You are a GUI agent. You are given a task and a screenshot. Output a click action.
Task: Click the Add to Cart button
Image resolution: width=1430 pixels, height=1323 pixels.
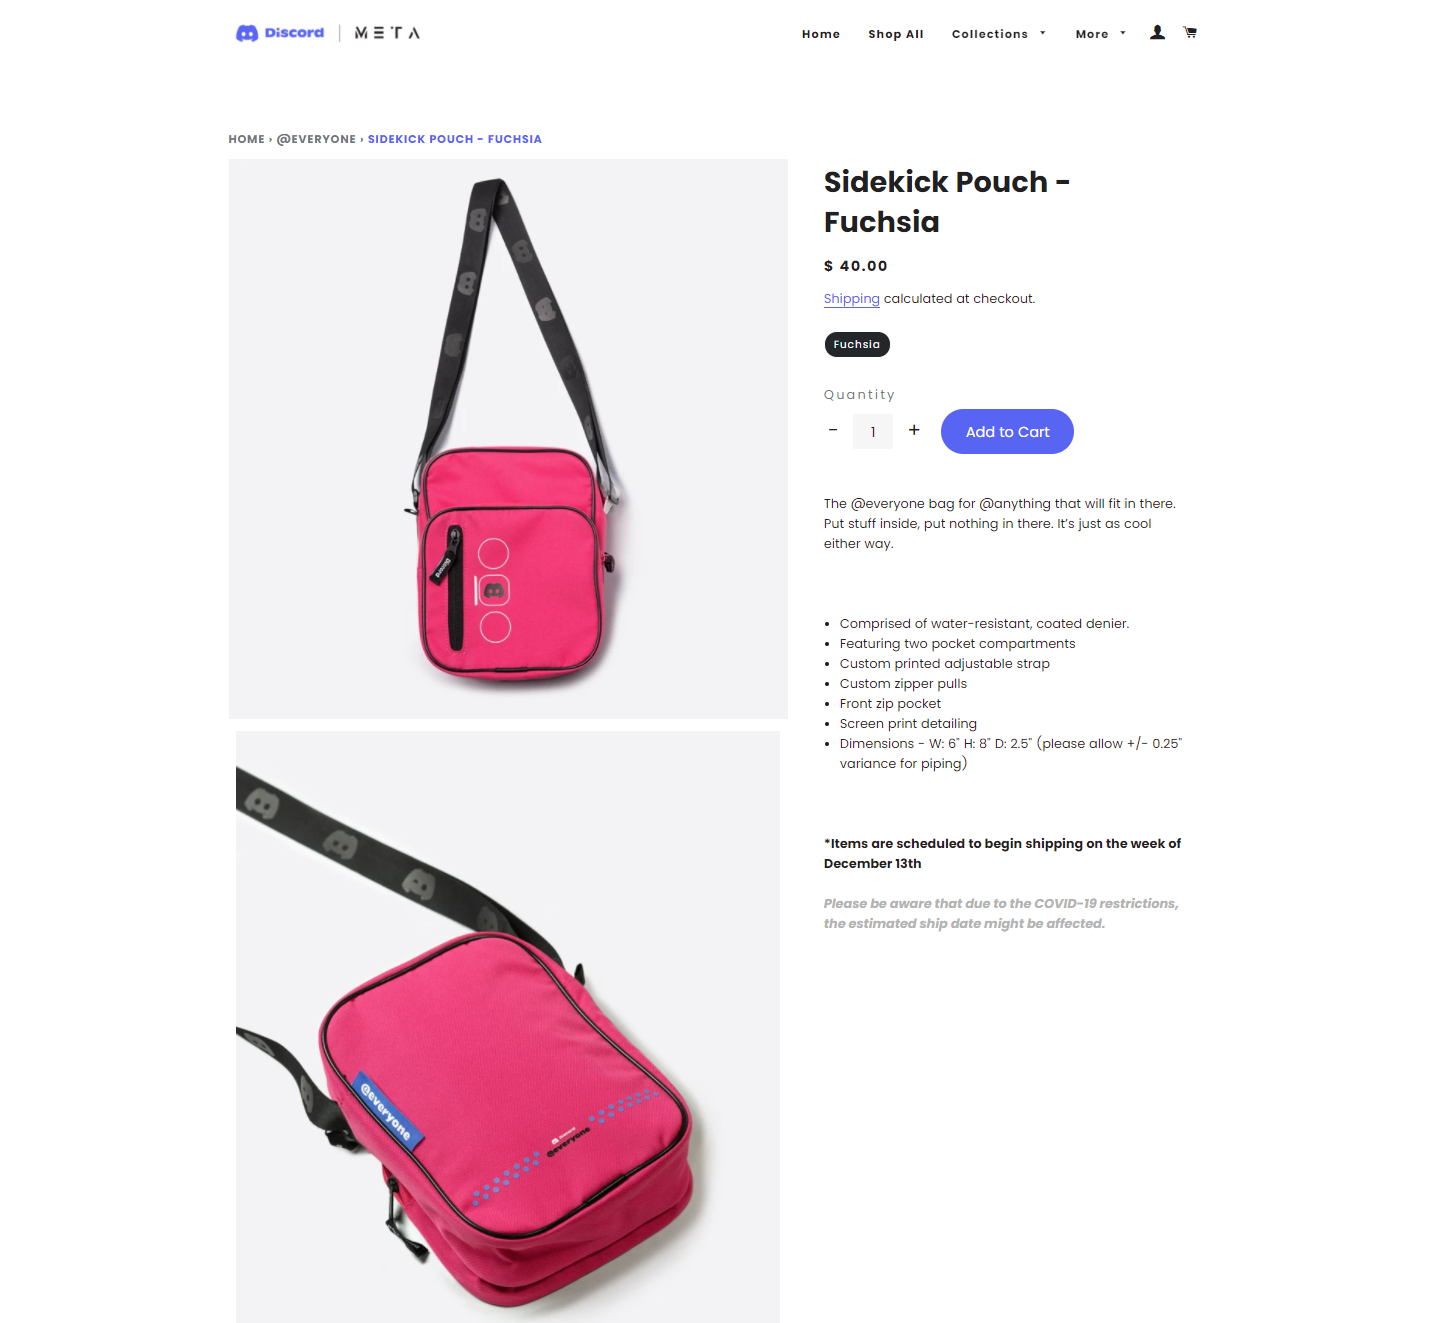click(x=1007, y=432)
